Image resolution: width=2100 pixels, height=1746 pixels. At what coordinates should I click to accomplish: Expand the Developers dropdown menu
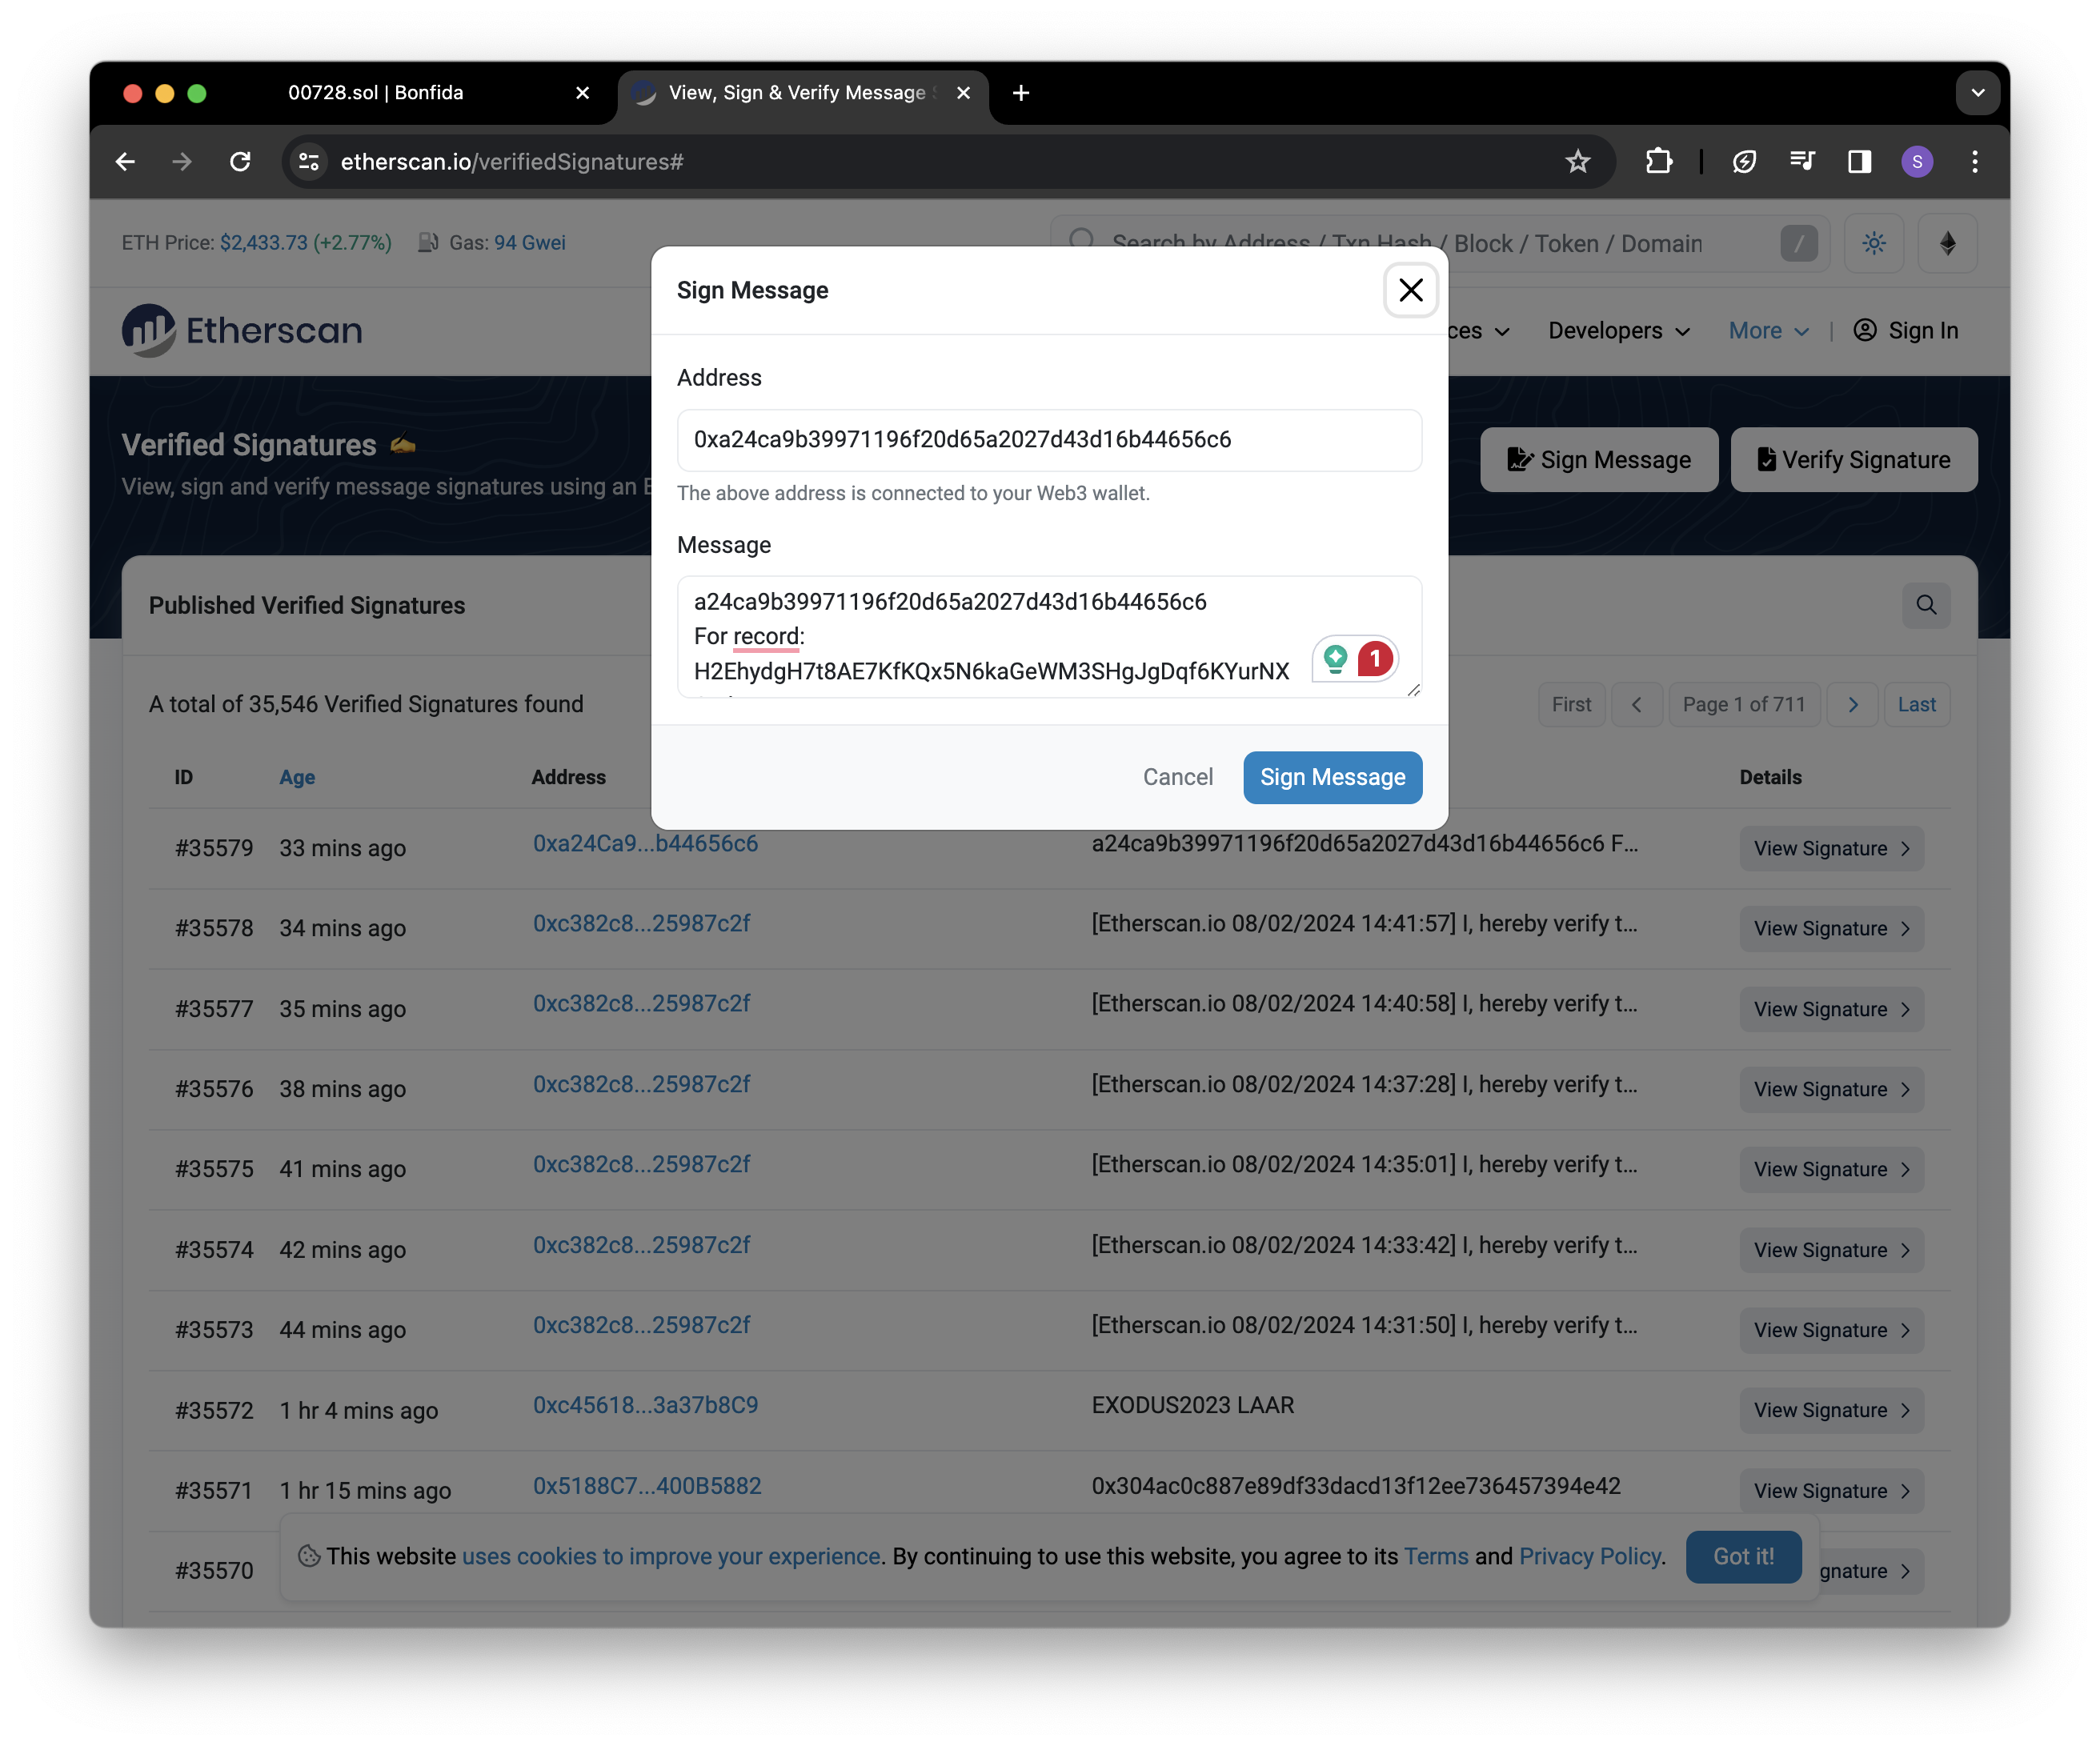pyautogui.click(x=1618, y=331)
